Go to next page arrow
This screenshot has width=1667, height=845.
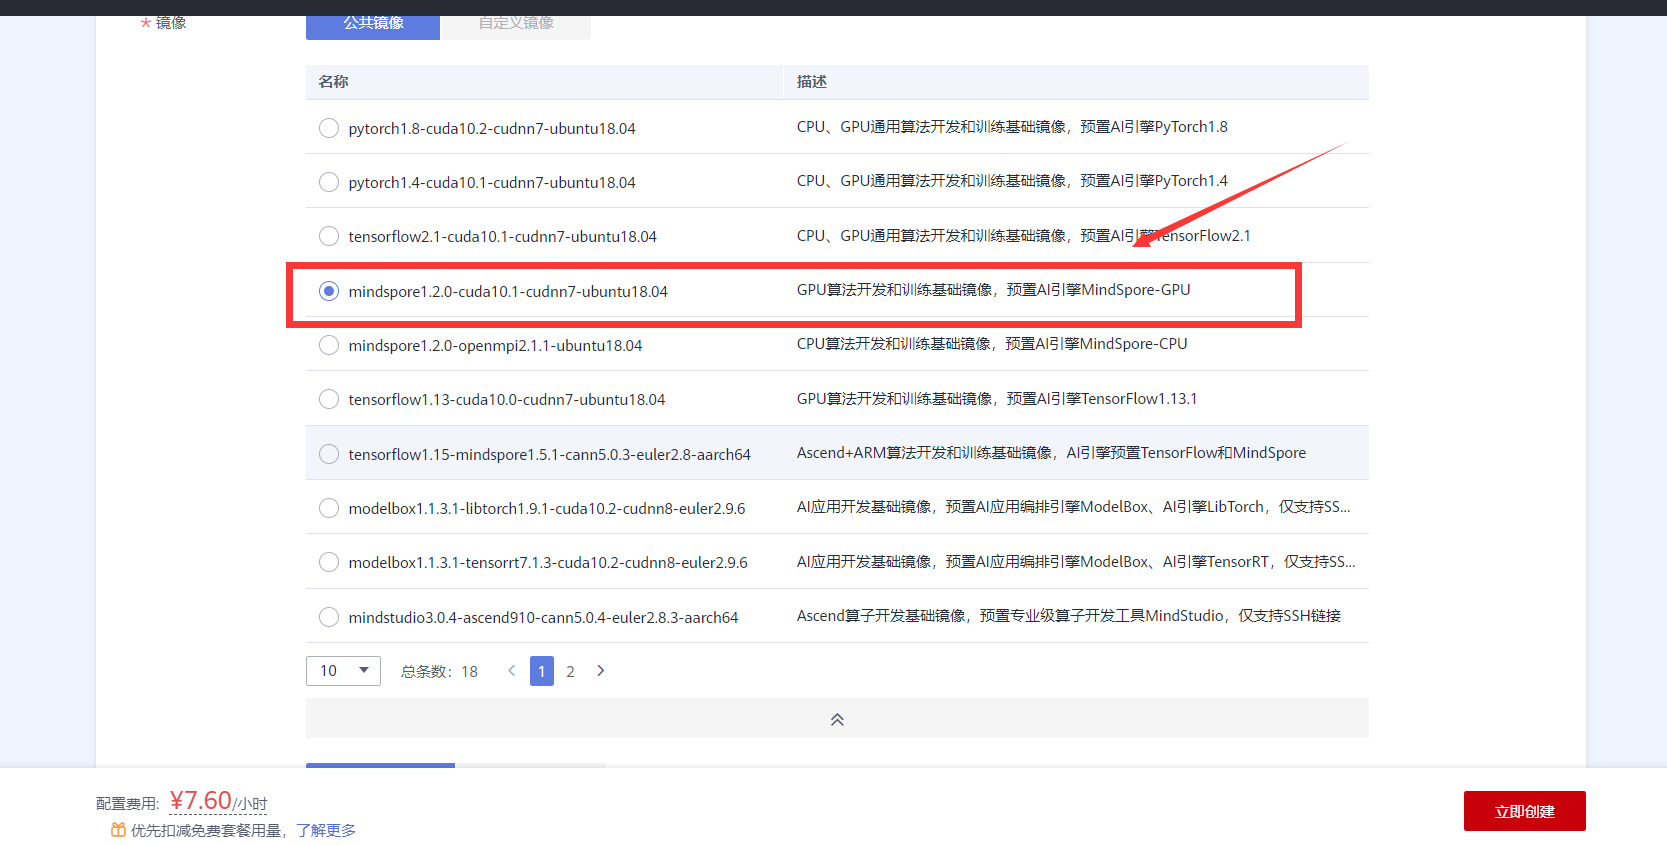coord(601,671)
